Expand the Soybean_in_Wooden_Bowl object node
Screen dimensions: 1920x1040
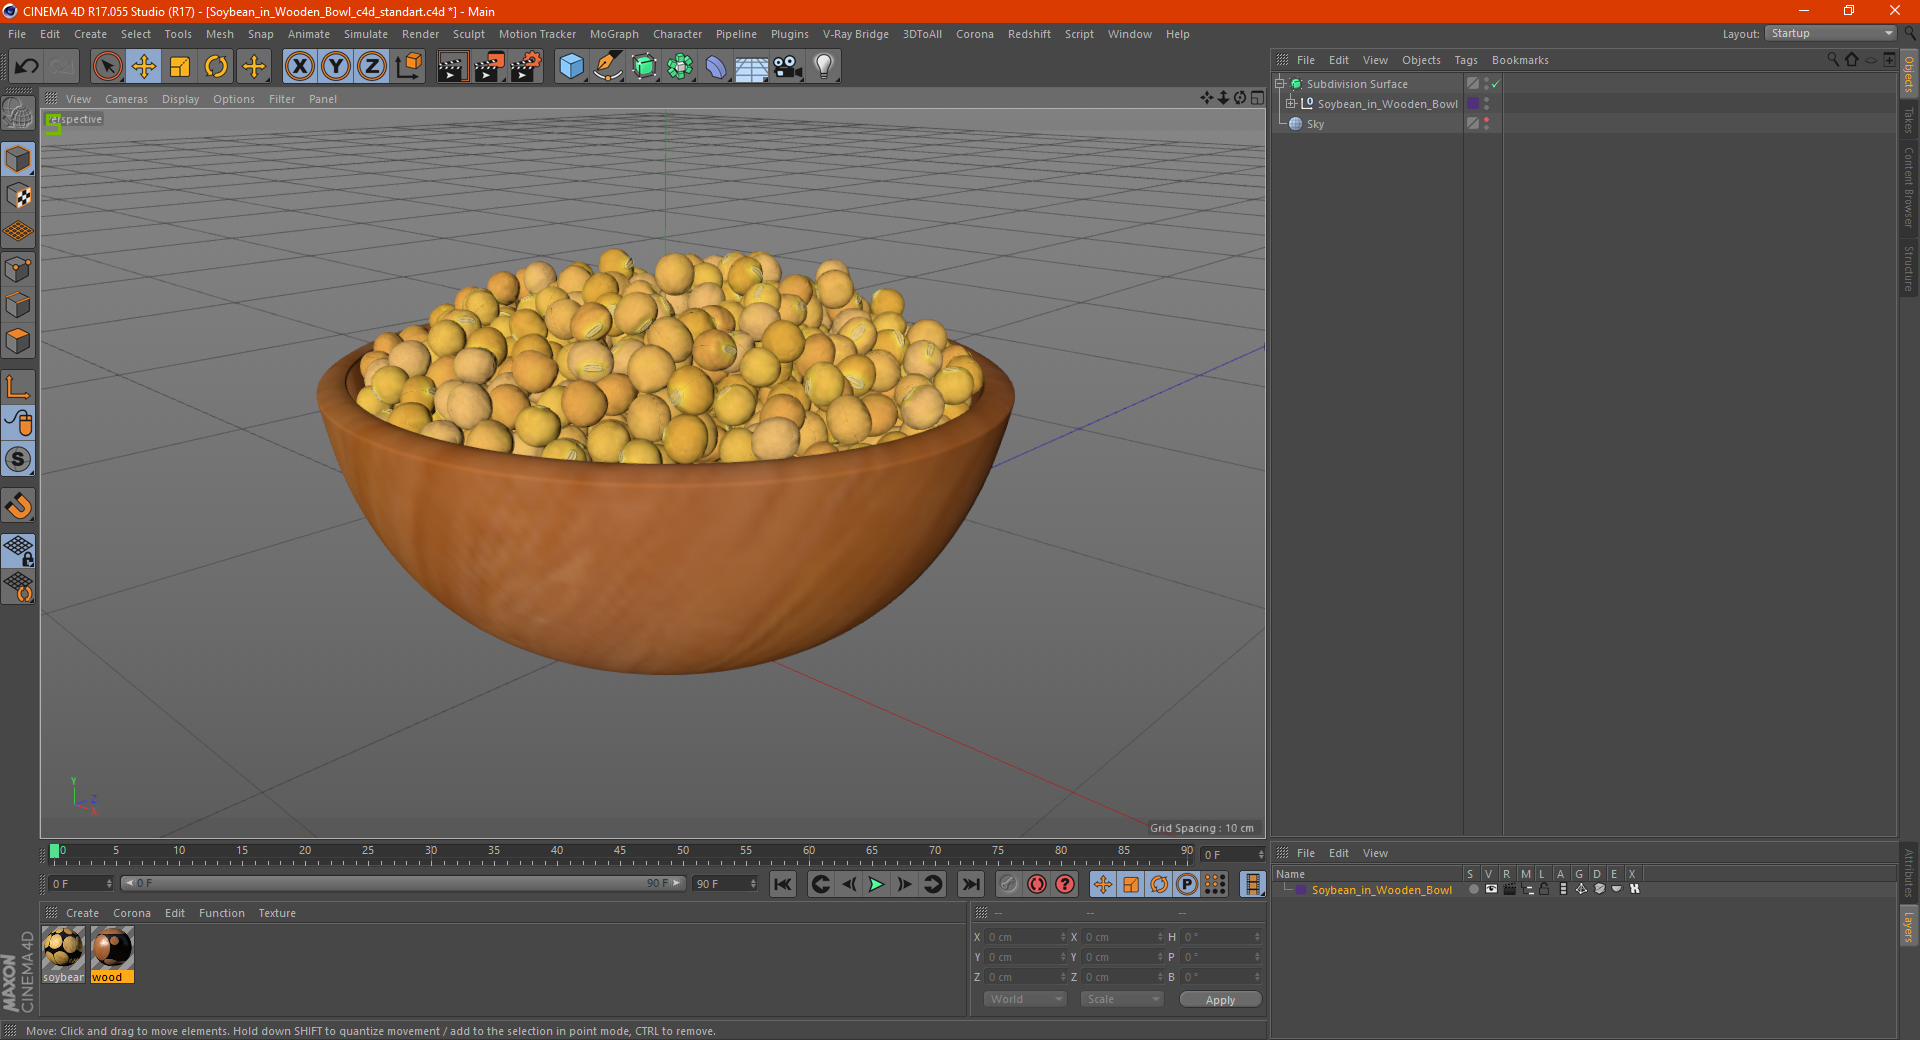coord(1290,104)
